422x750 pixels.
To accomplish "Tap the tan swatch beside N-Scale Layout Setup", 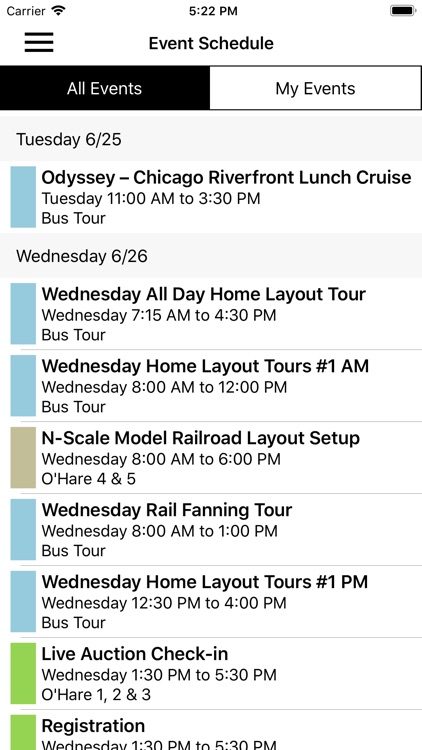I will coord(23,458).
